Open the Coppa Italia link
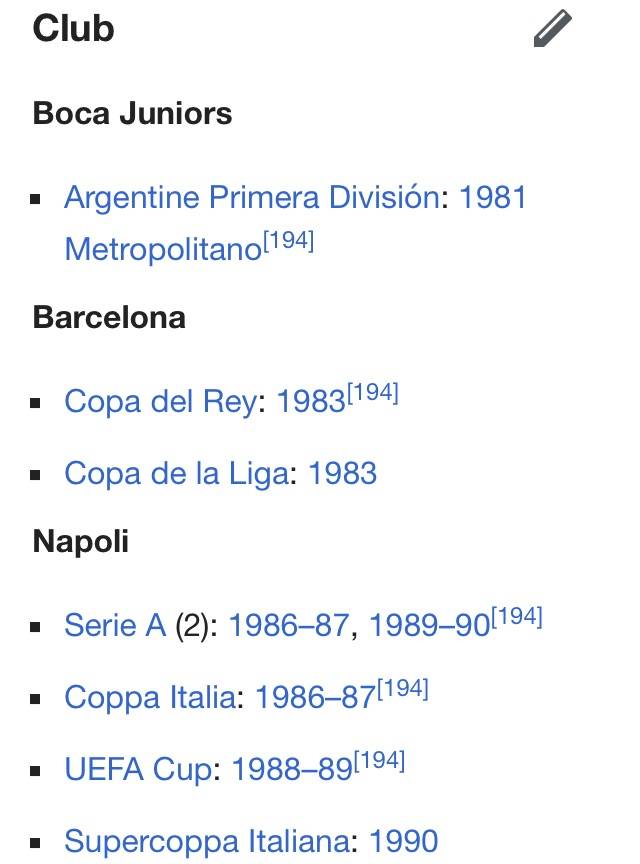The image size is (640, 864). pyautogui.click(x=149, y=697)
